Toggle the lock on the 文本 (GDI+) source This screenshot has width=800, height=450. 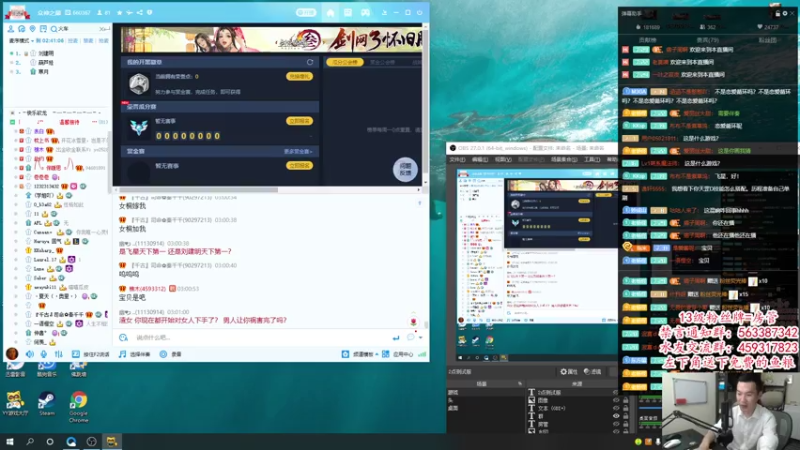(626, 408)
